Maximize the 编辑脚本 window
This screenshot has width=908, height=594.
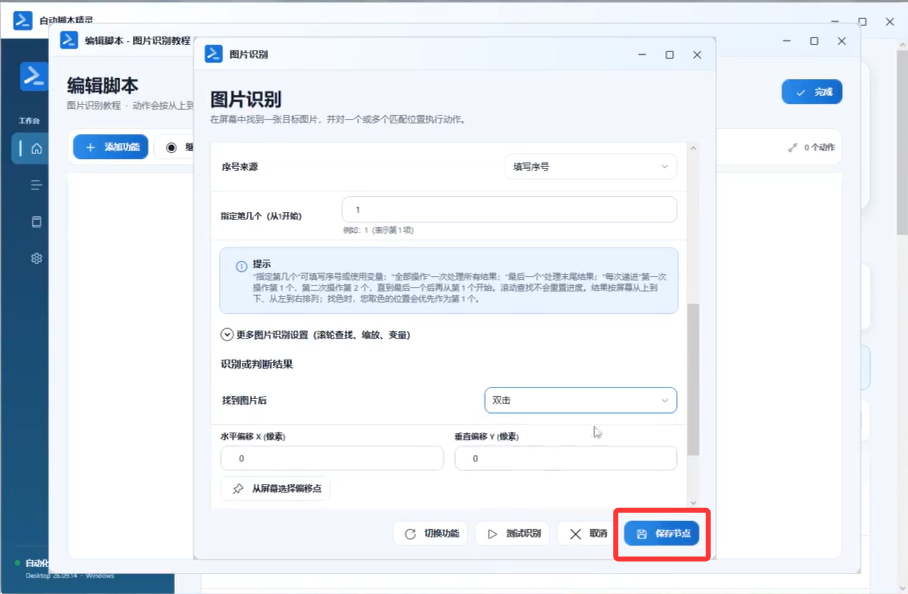[x=814, y=41]
